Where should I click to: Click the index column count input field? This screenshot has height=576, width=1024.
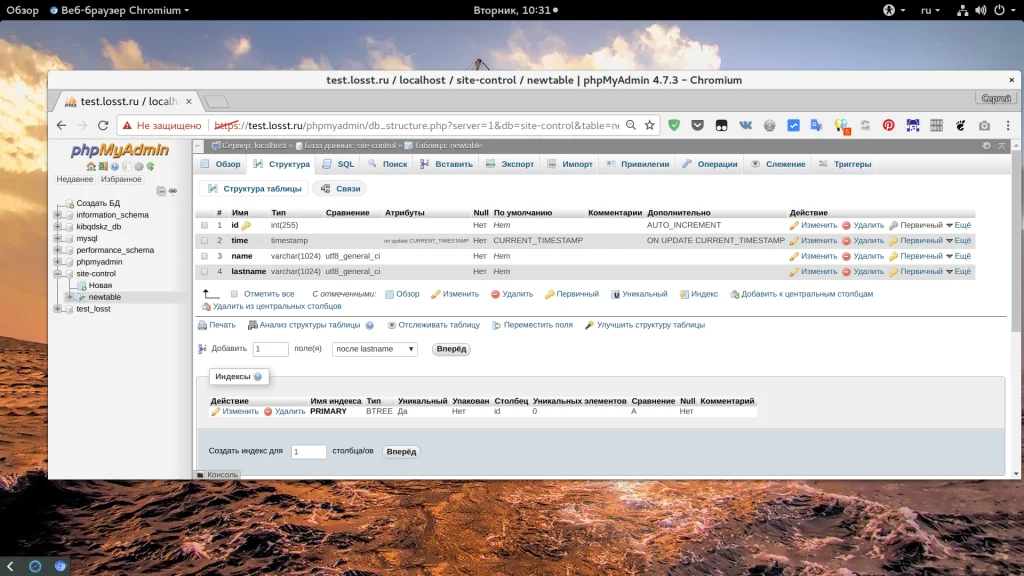tap(309, 452)
